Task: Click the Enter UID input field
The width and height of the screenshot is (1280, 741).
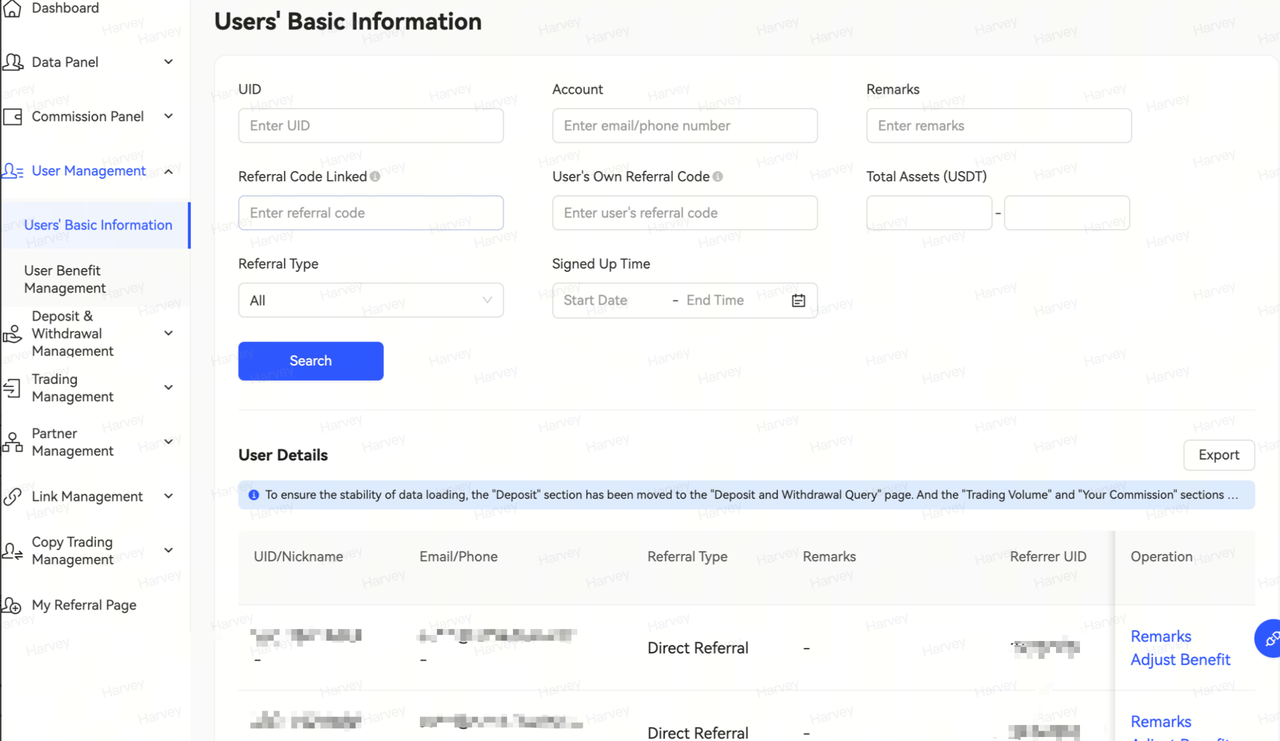Action: point(370,126)
